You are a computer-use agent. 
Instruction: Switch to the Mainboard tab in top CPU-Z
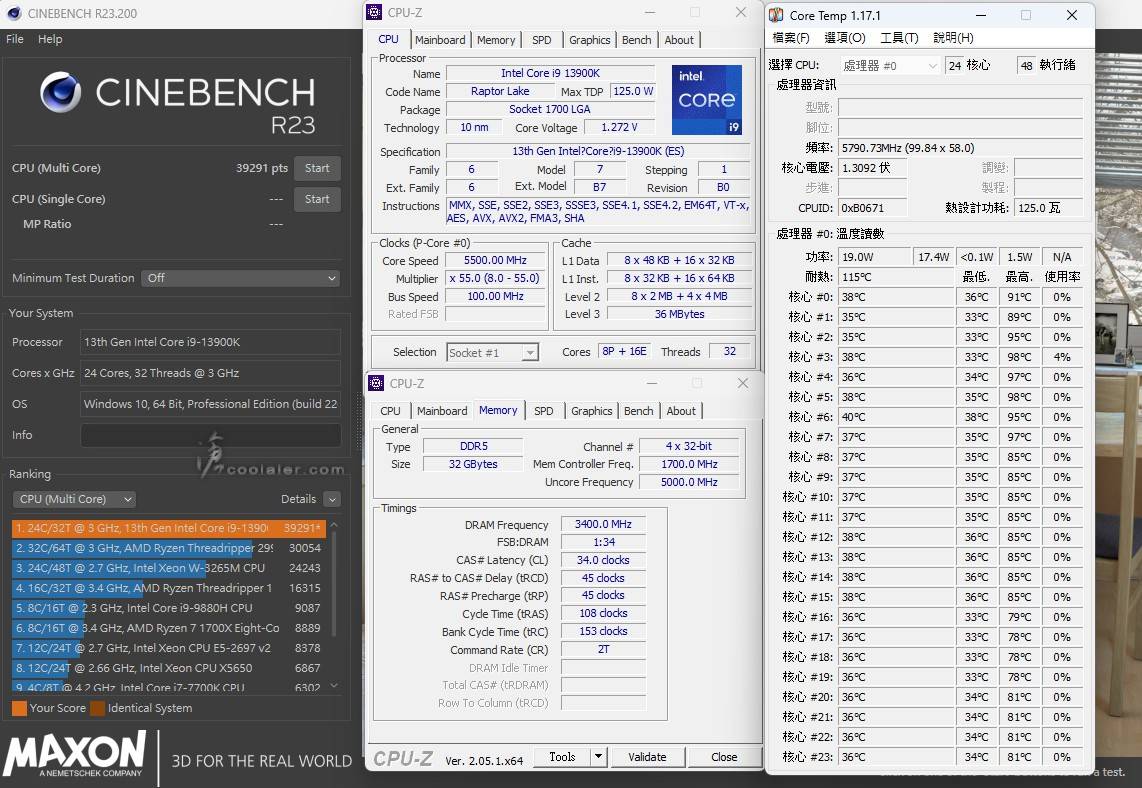tap(440, 40)
